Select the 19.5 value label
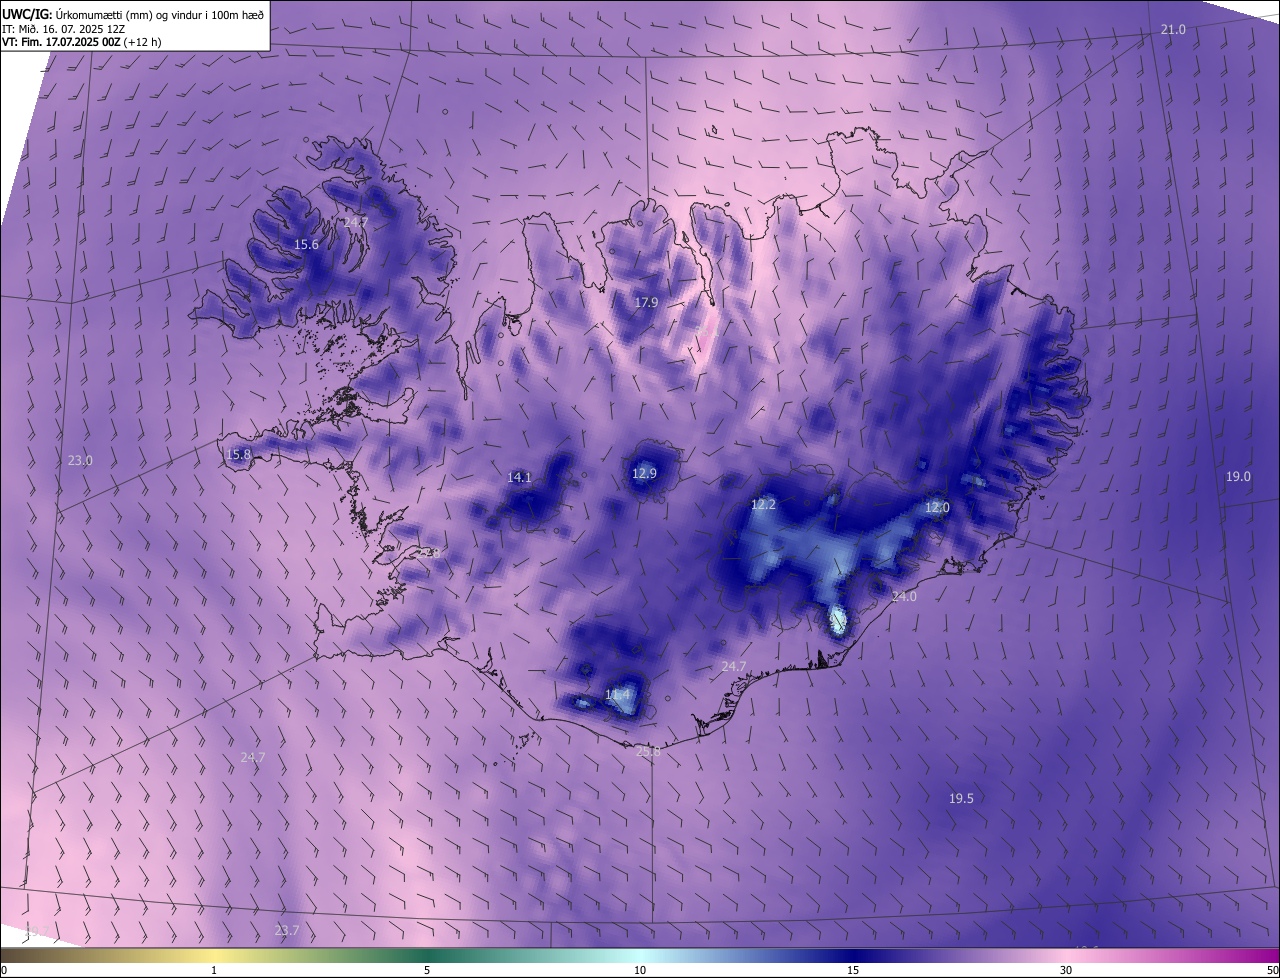This screenshot has width=1280, height=978. coord(961,798)
